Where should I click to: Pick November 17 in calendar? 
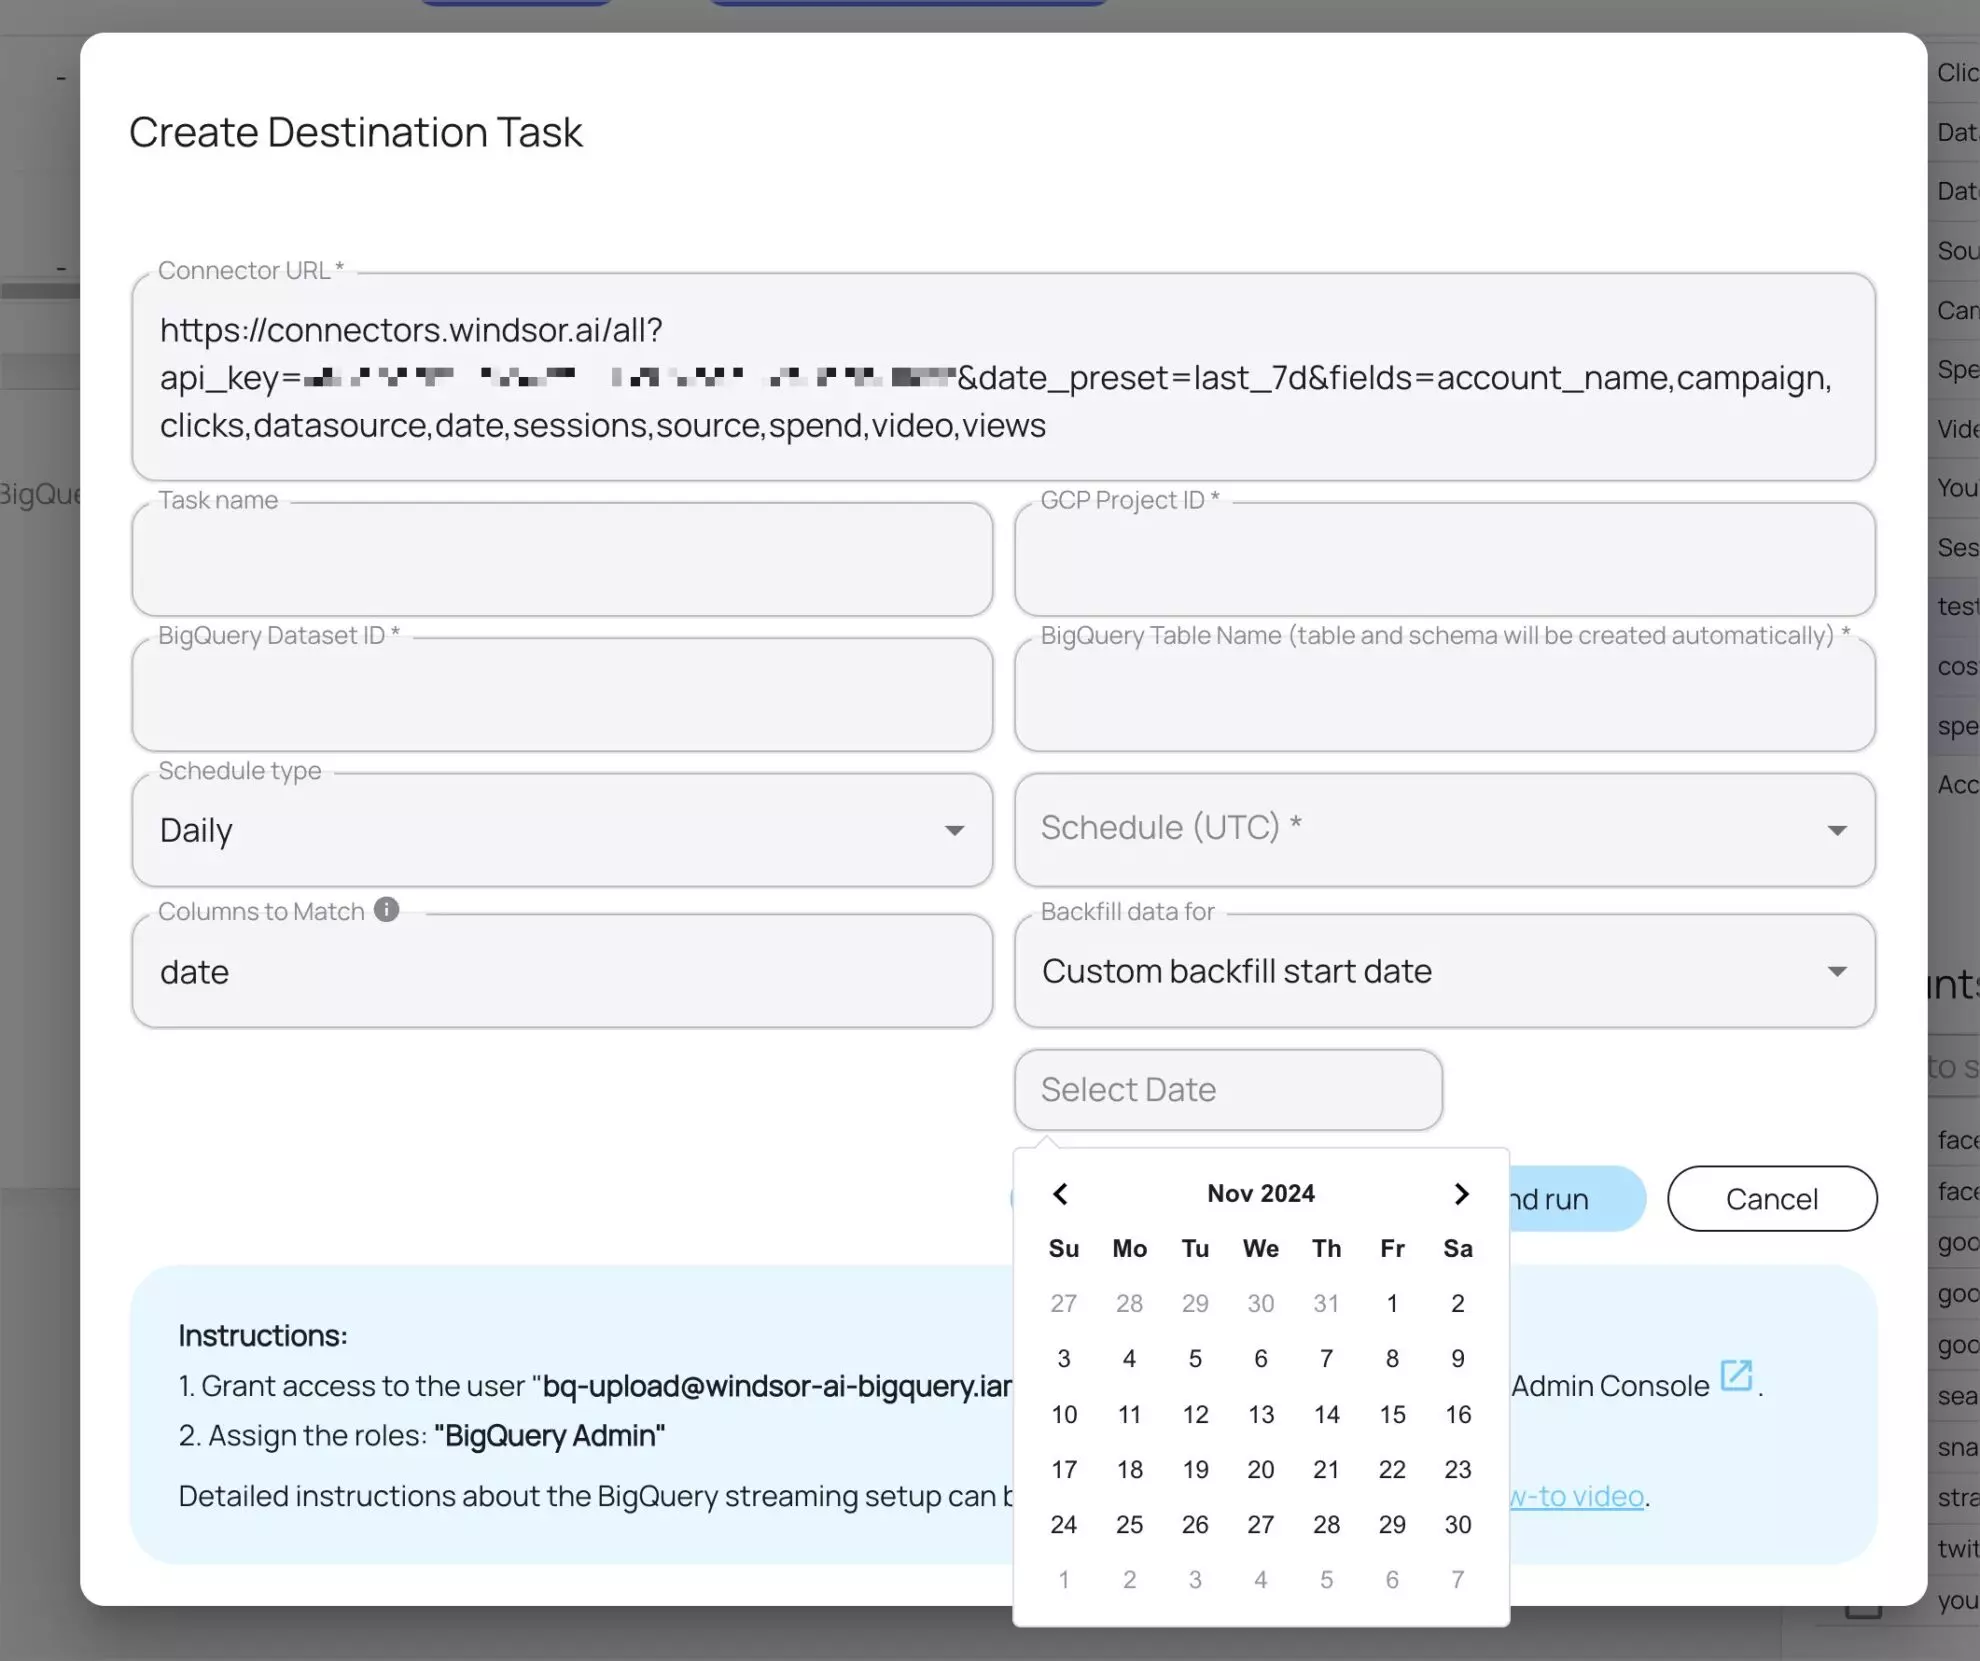click(1064, 1469)
